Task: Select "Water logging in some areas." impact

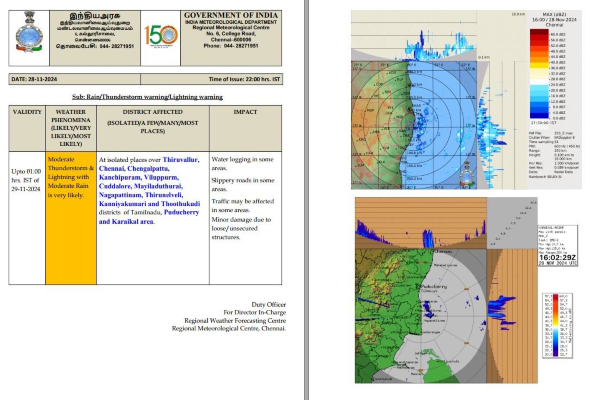Action: 242,163
